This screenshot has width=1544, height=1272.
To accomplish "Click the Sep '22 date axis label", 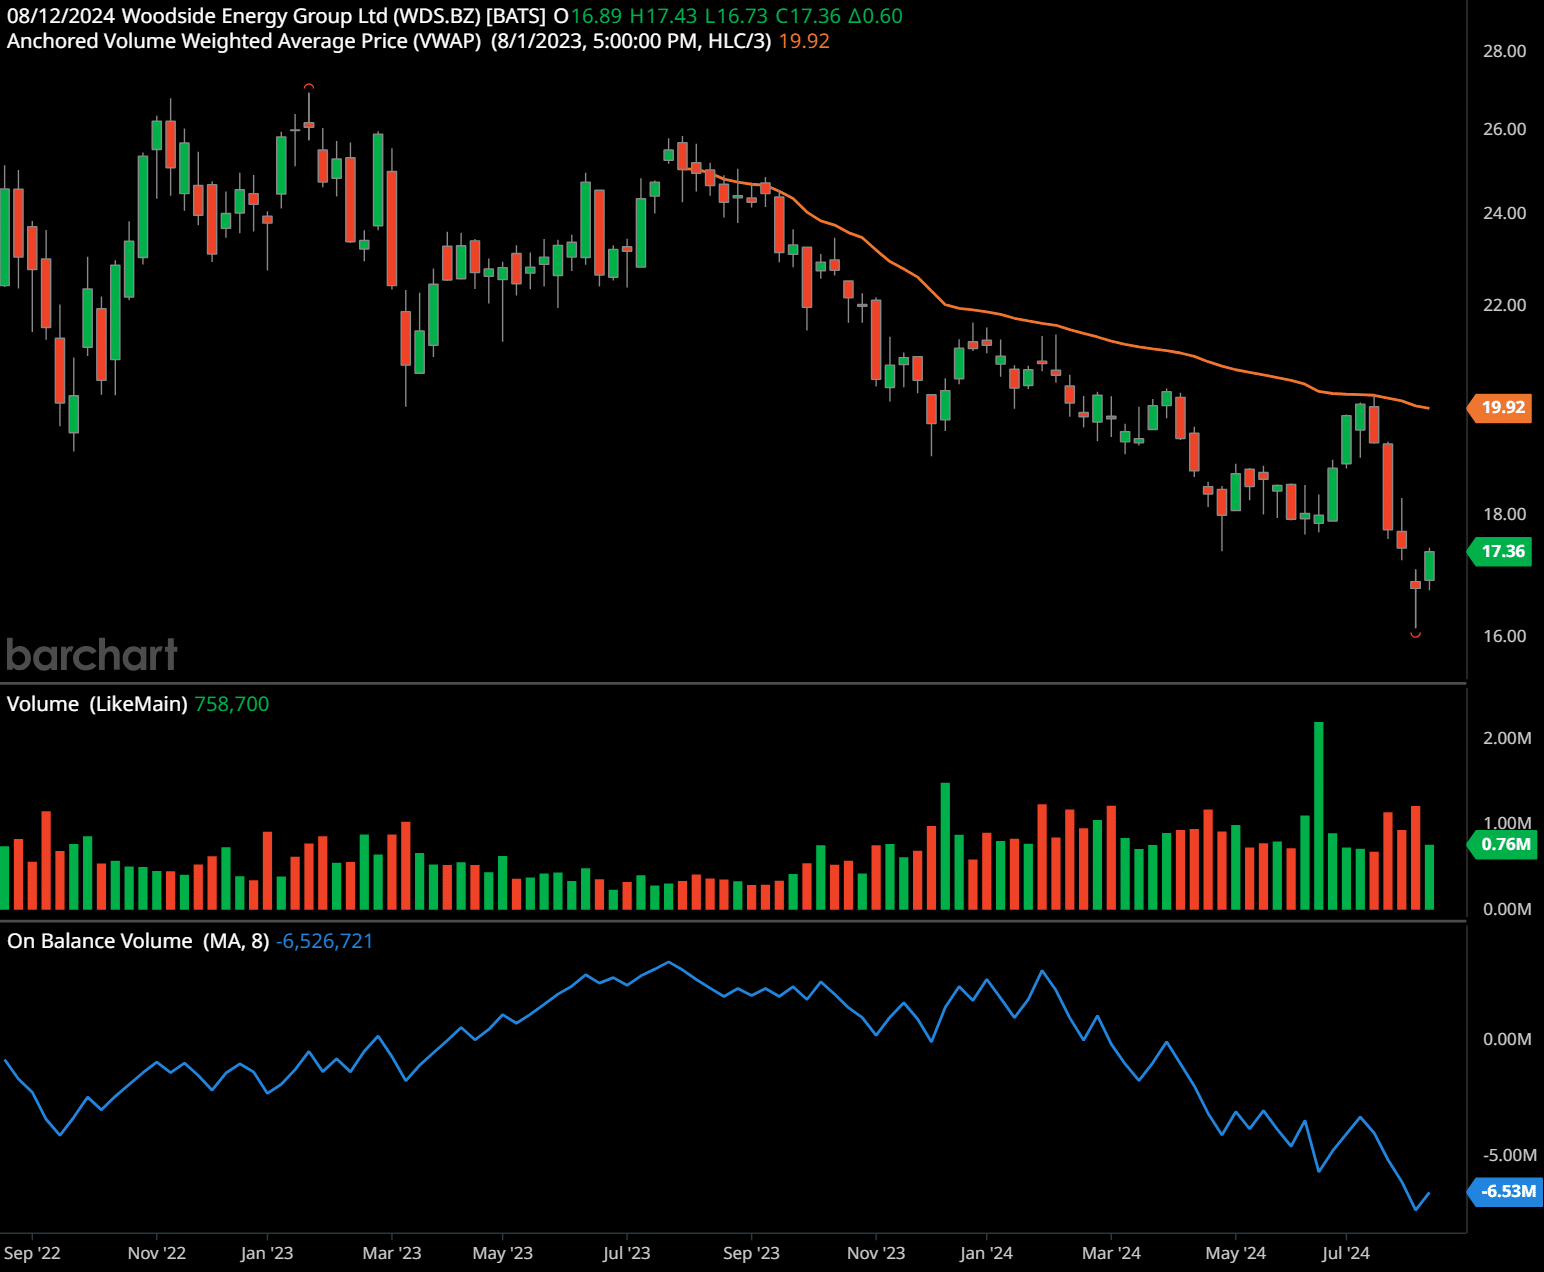I will point(32,1253).
